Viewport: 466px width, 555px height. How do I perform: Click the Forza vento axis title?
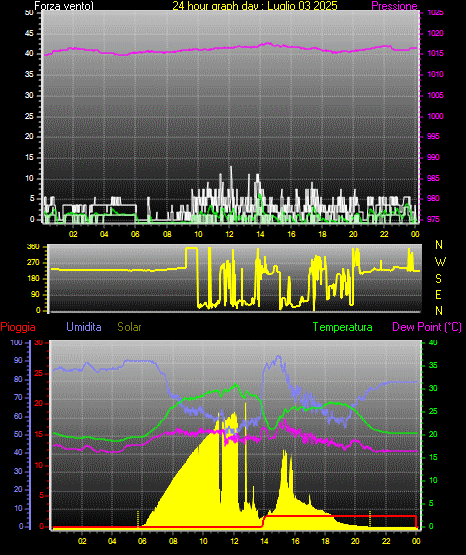coord(64,6)
